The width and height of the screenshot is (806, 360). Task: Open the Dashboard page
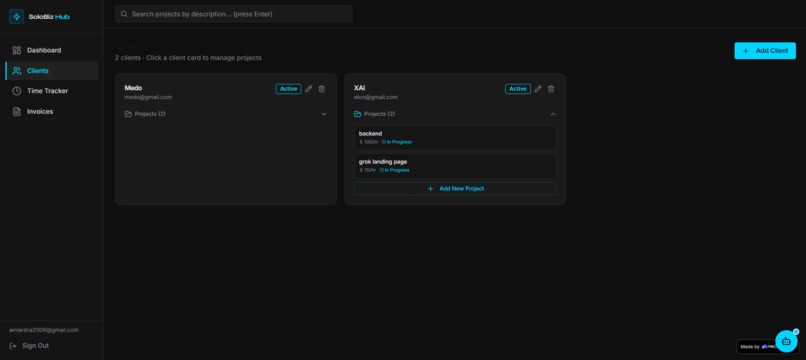coord(51,50)
